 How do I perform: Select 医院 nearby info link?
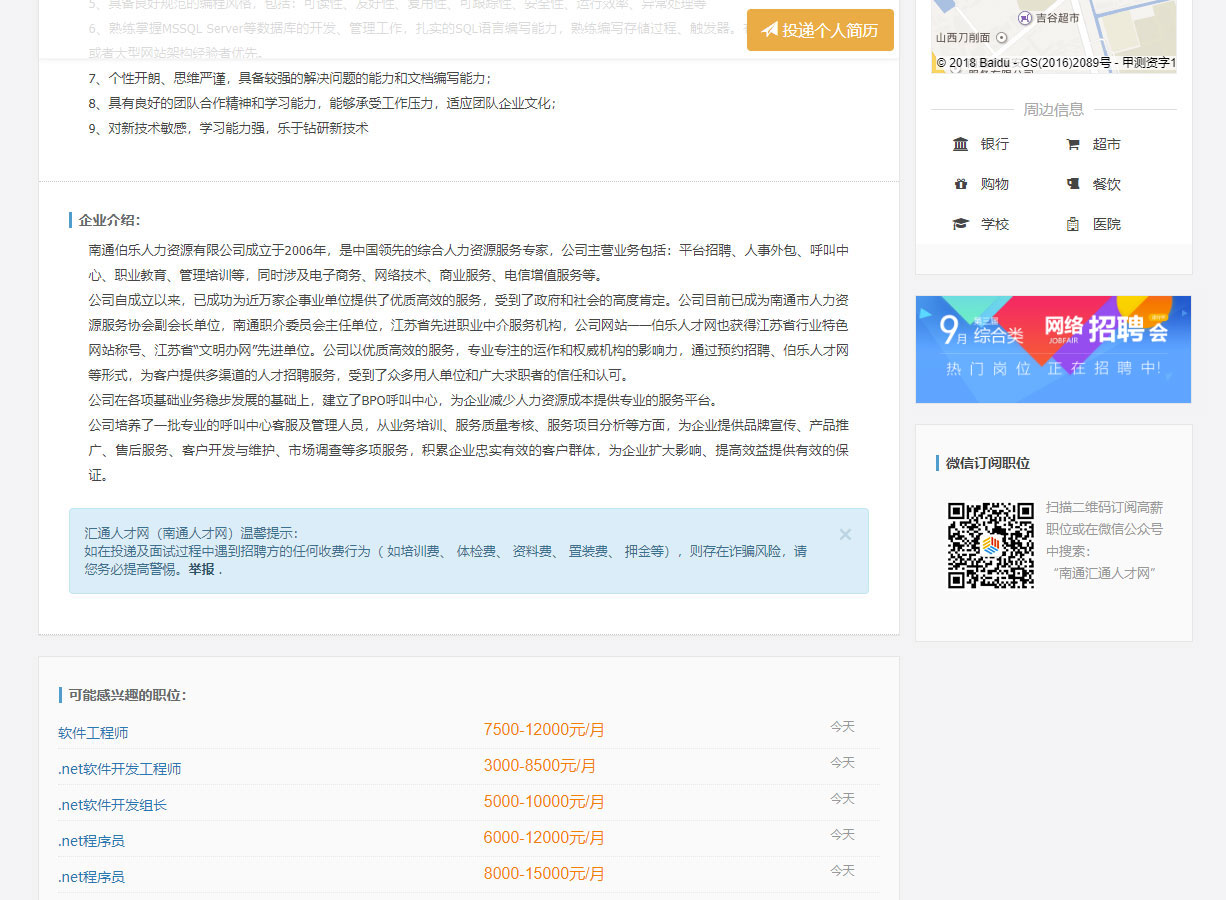coord(1107,224)
